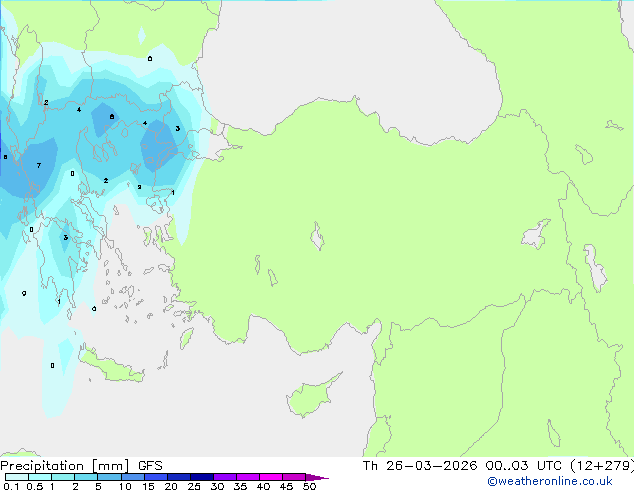This screenshot has width=634, height=490.
Task: Click the 10–15 mm legend swatch
Action: 132,477
